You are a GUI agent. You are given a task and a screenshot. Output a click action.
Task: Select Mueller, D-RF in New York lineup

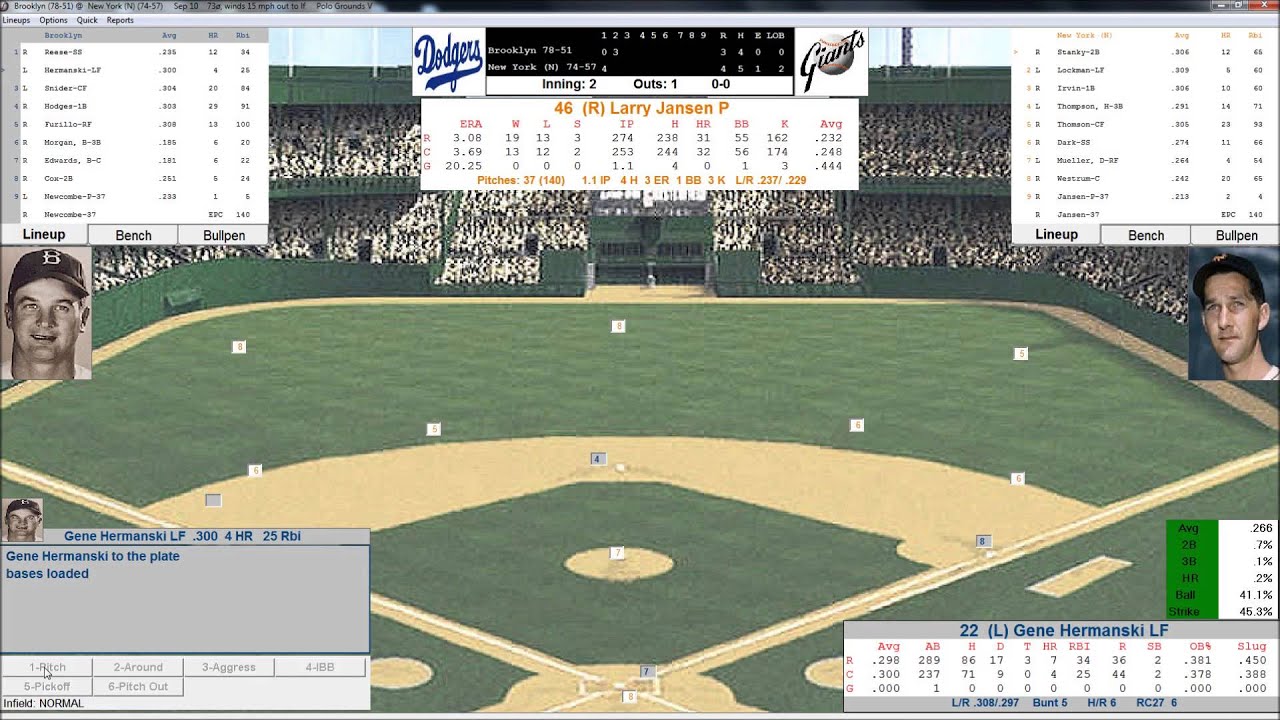tap(1146, 160)
